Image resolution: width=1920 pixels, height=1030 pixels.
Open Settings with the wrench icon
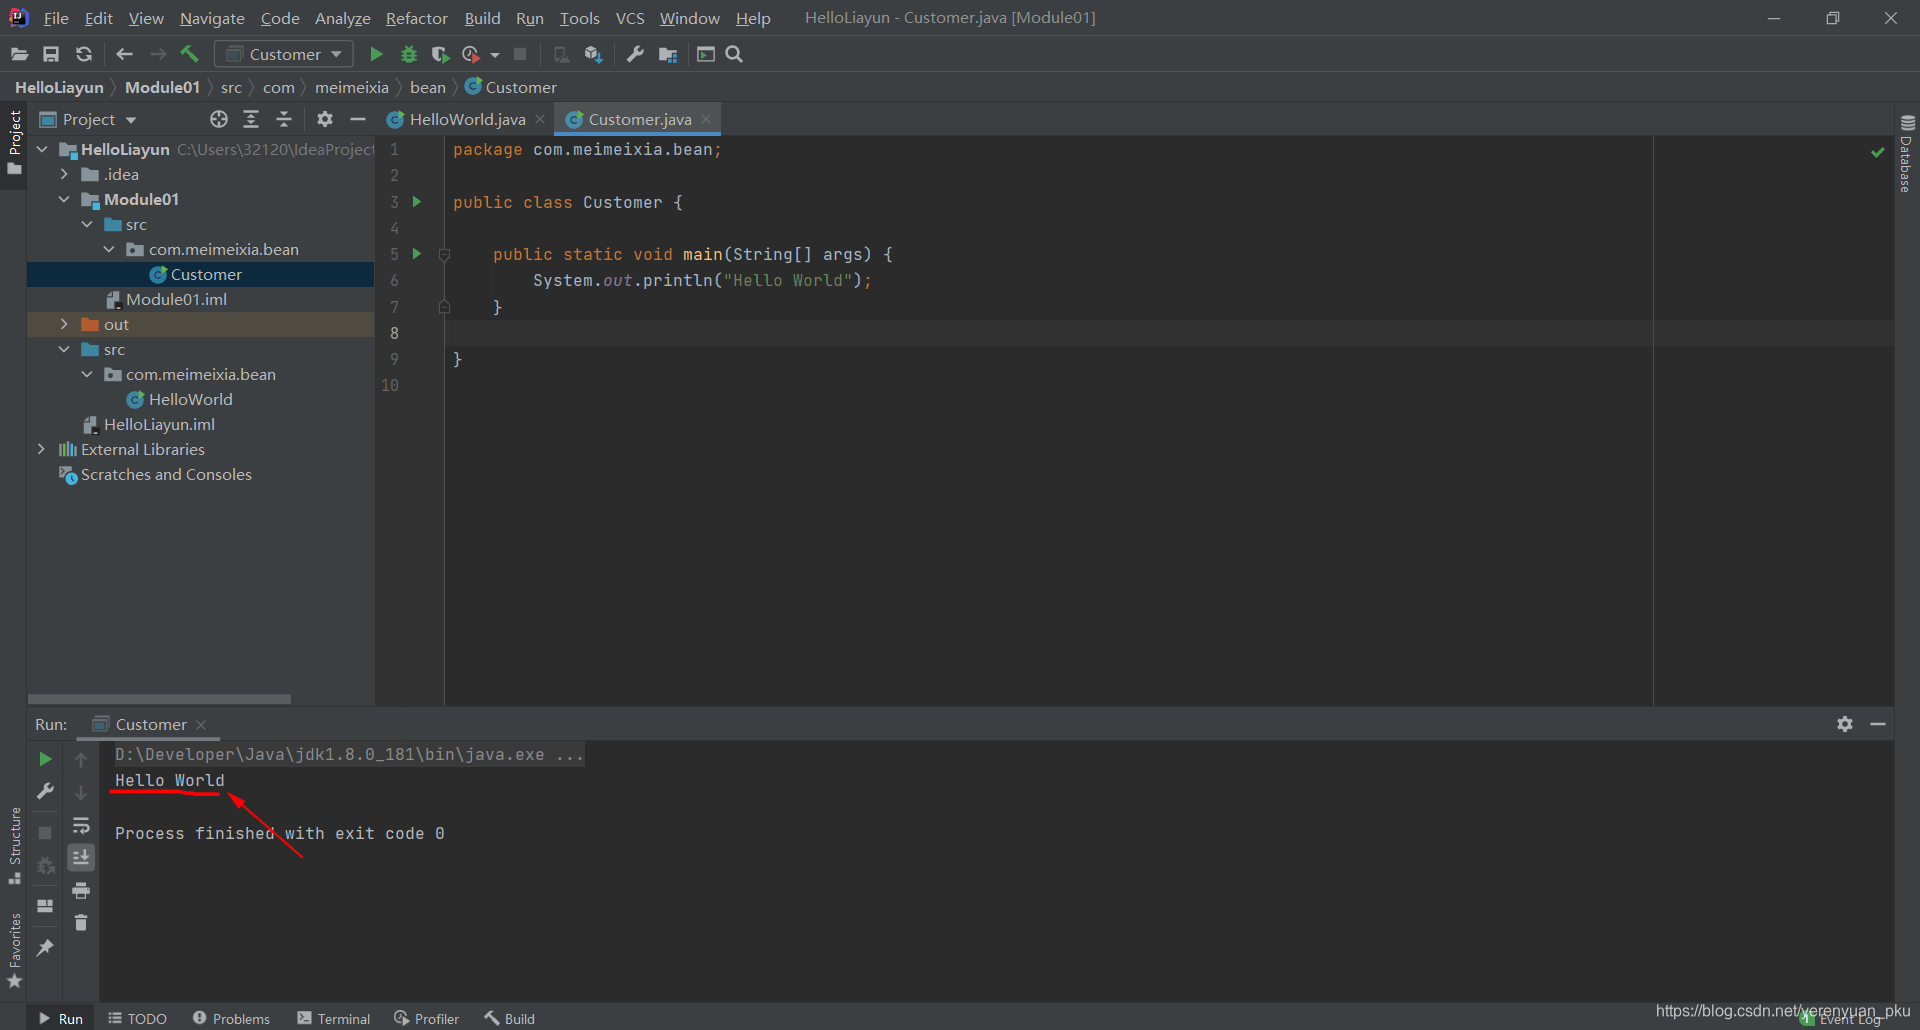[x=635, y=54]
